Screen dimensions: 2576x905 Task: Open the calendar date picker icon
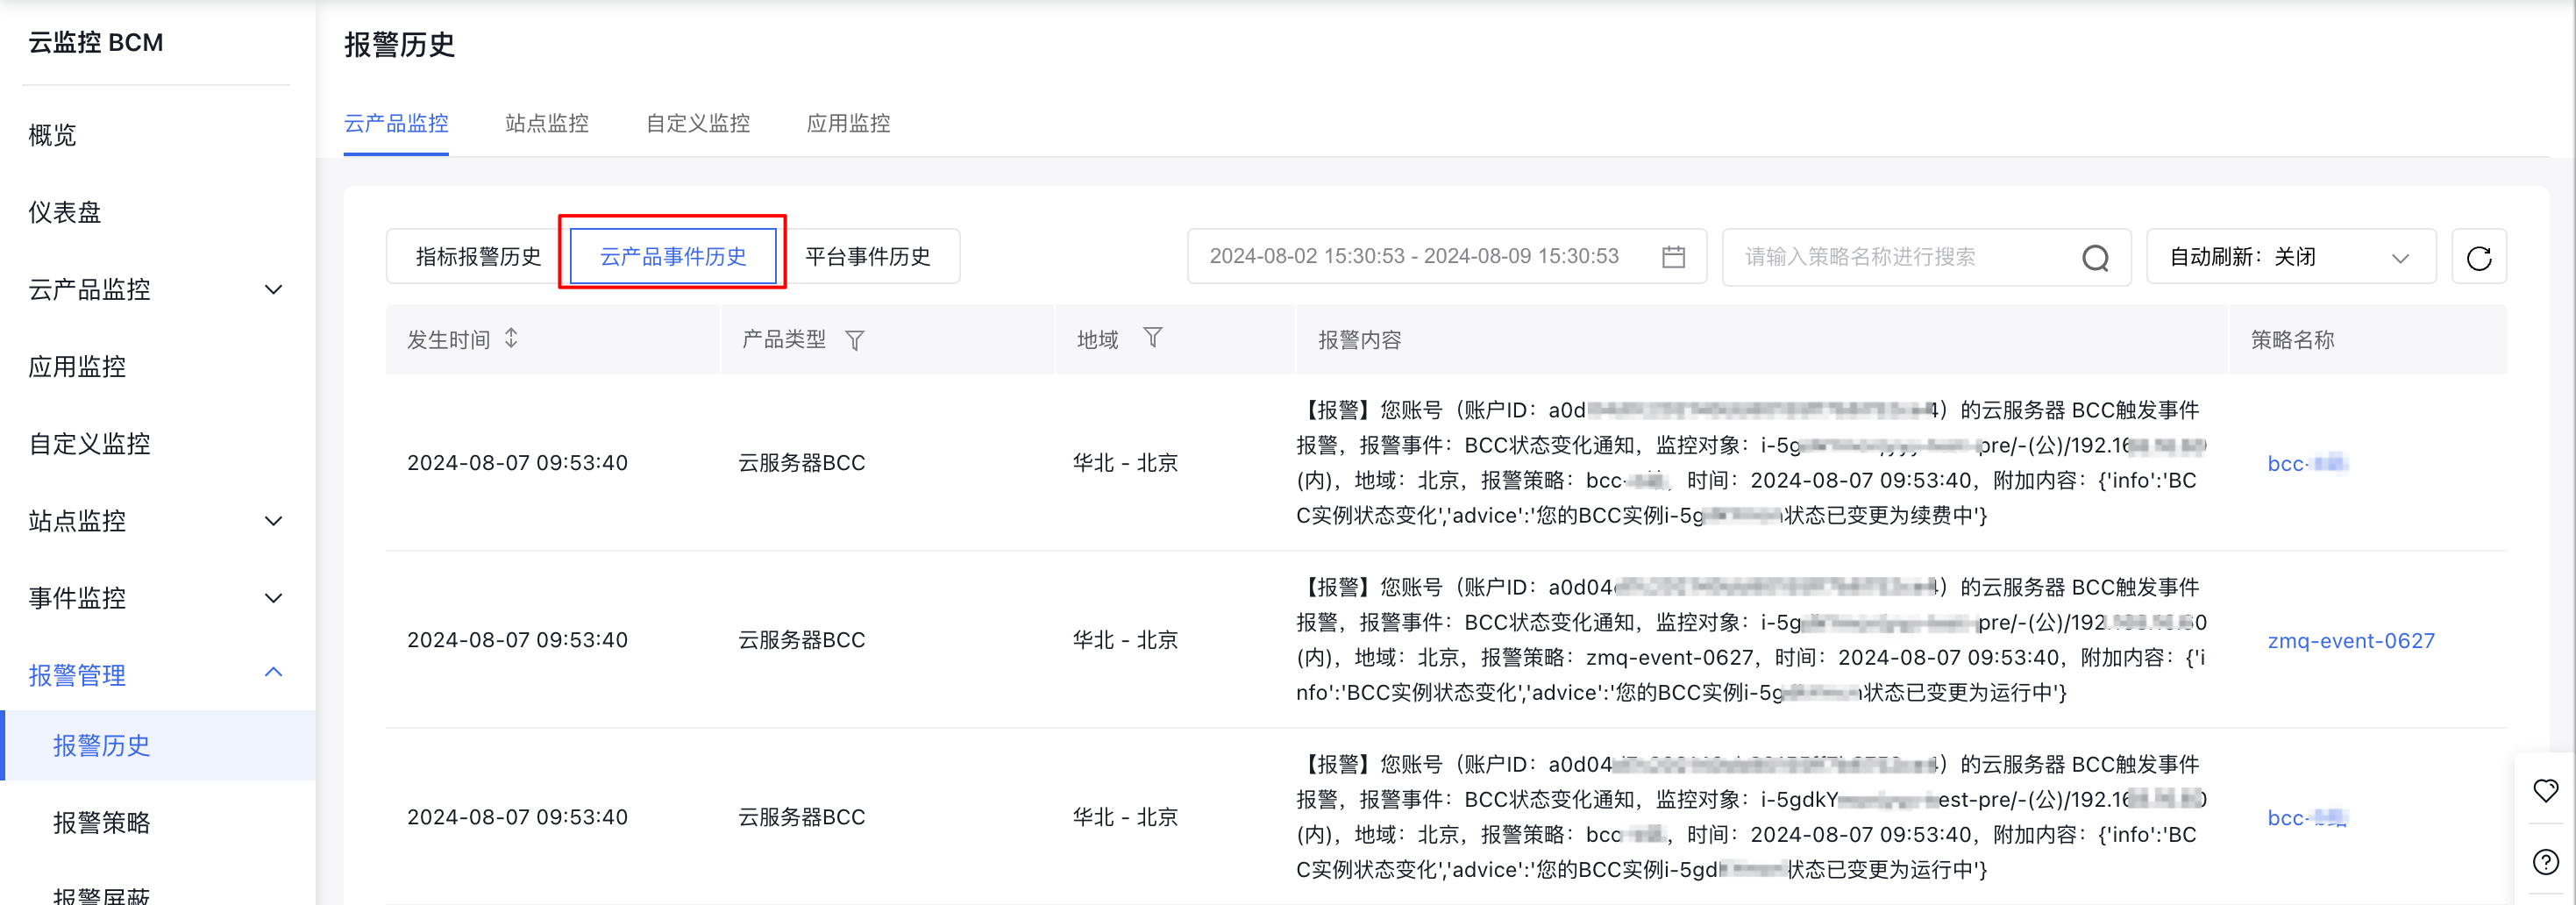click(1673, 257)
